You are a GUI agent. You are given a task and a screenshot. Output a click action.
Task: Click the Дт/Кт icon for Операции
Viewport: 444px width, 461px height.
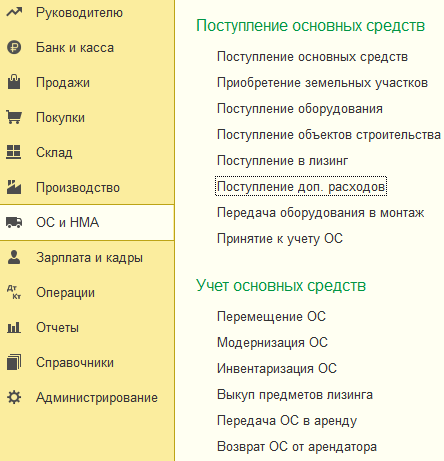point(14,292)
